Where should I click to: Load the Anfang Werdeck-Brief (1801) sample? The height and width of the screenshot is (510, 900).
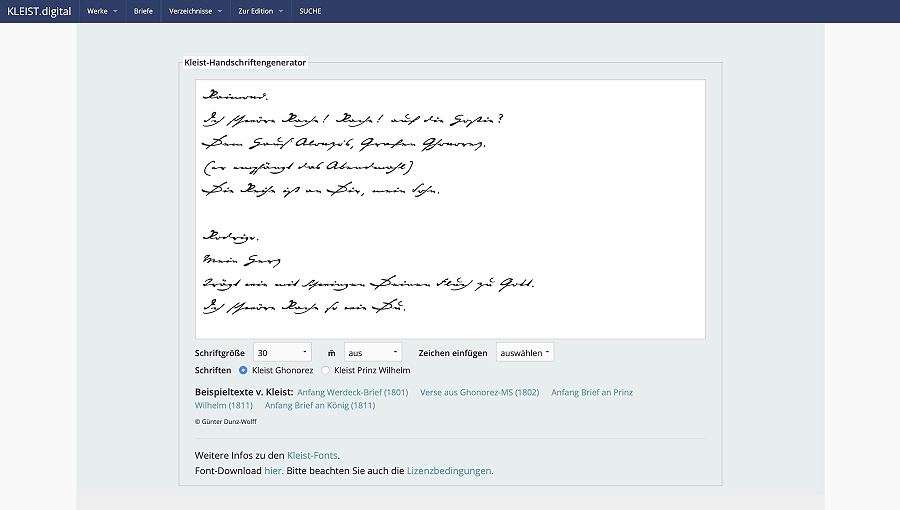click(352, 392)
